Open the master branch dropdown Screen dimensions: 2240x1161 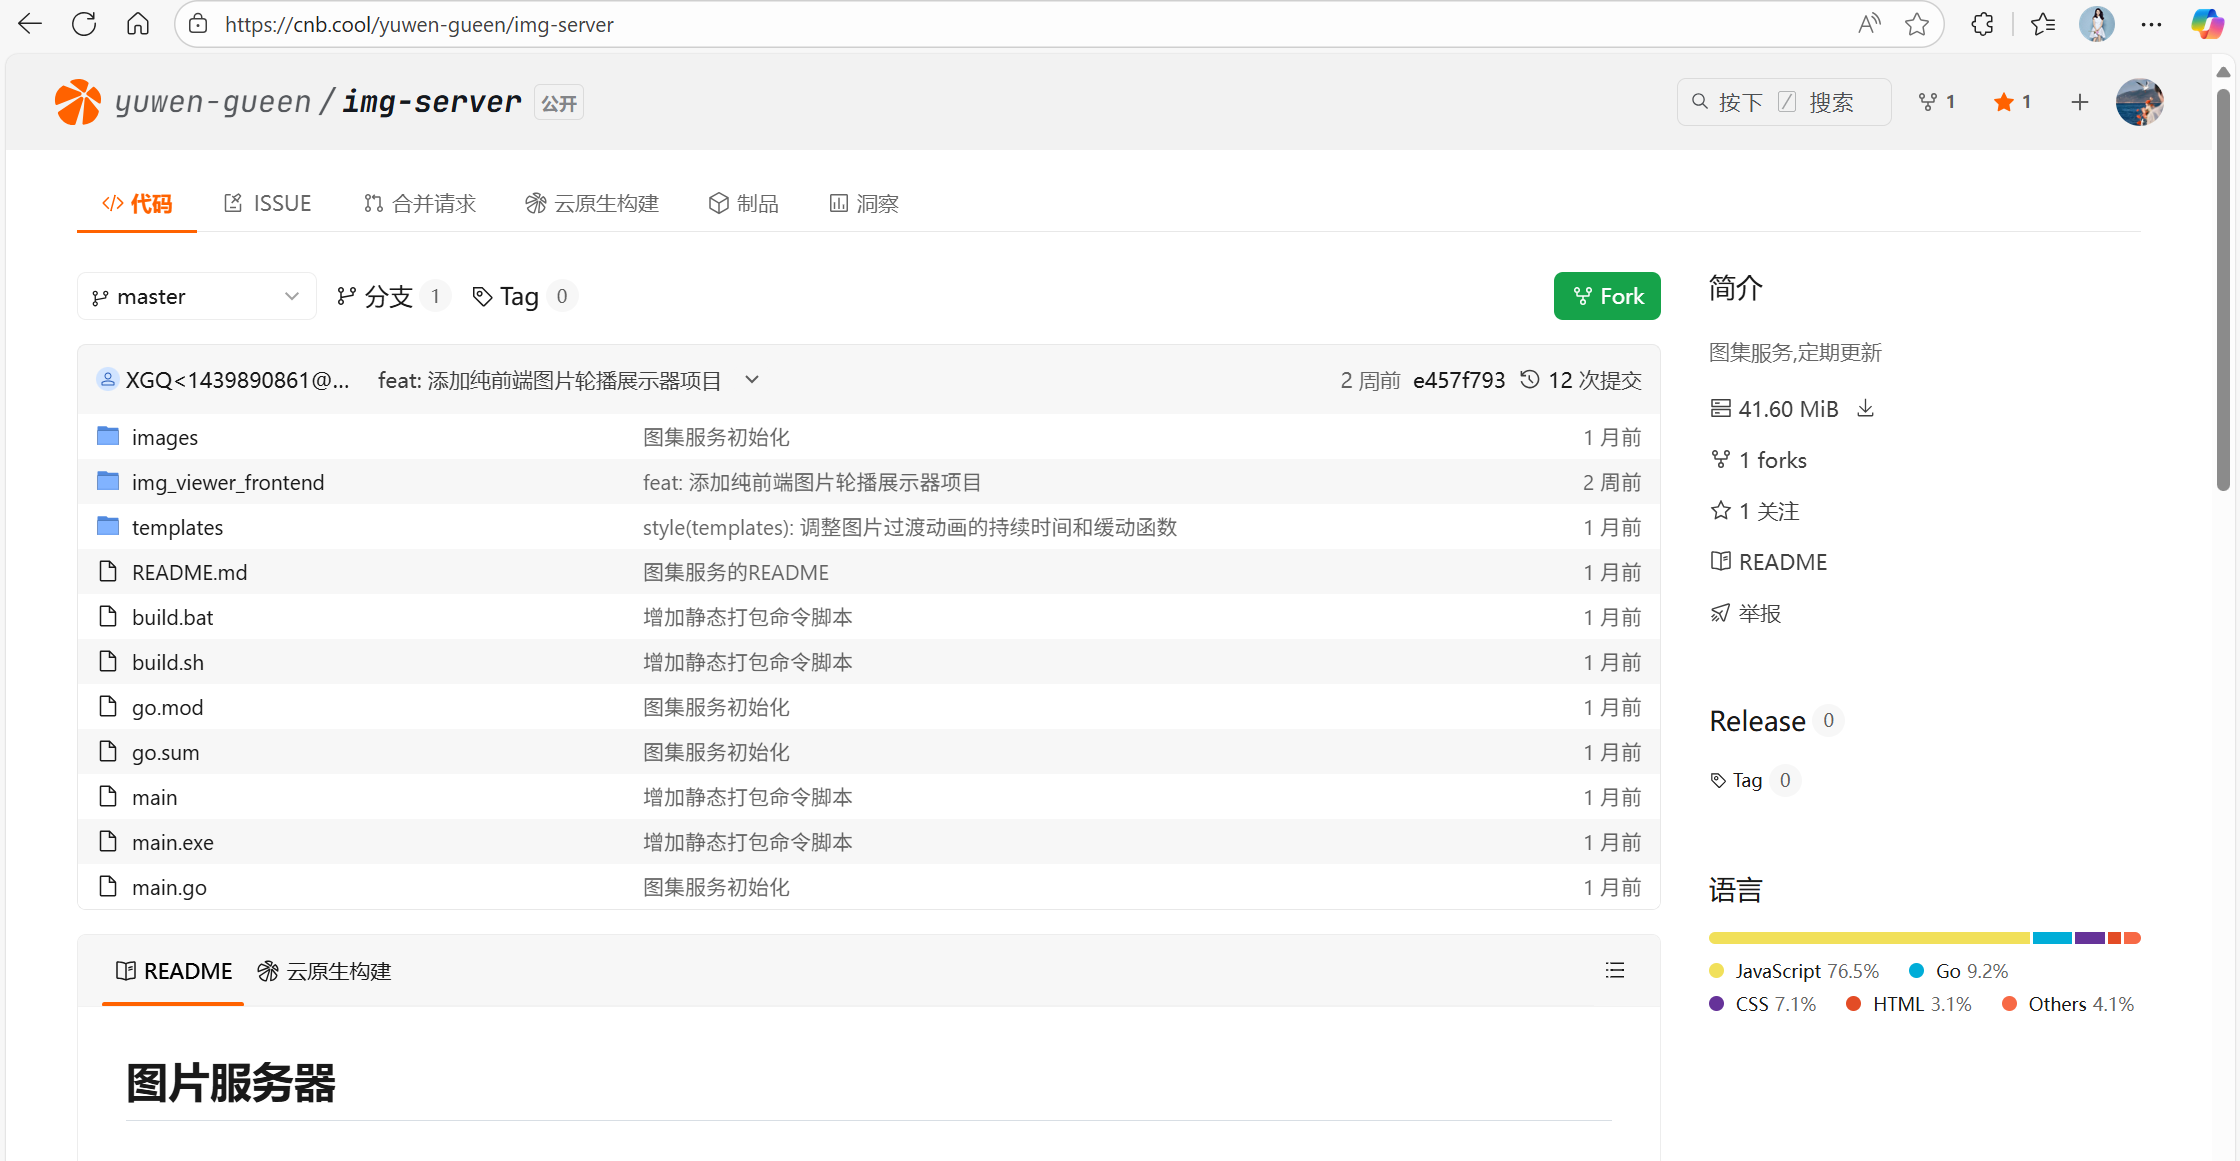click(196, 297)
